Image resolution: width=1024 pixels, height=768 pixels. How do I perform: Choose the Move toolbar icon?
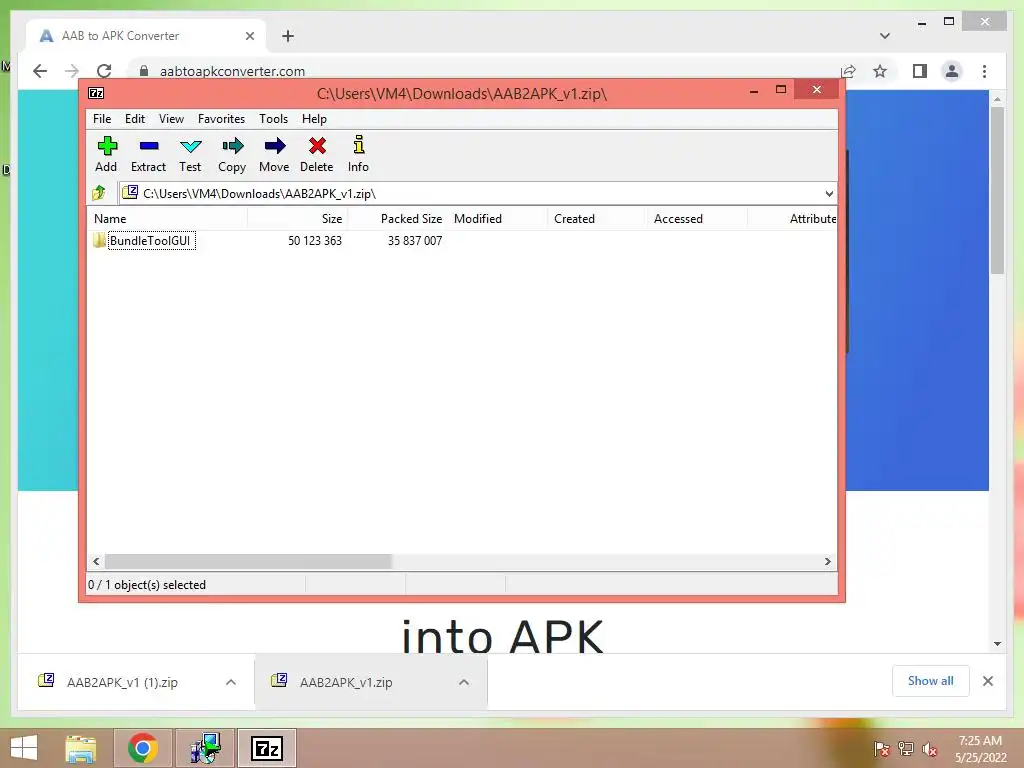point(274,154)
